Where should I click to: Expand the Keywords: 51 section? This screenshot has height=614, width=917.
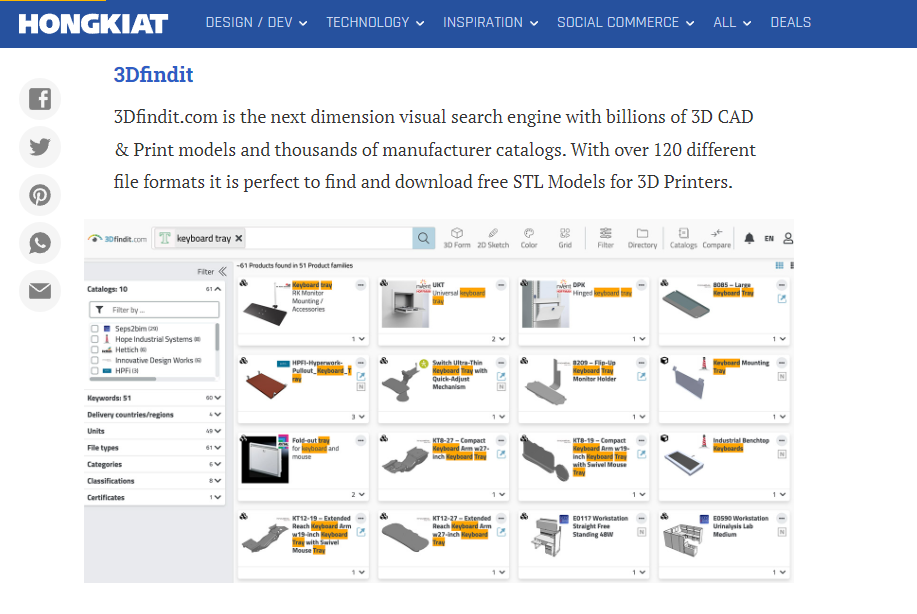[x=154, y=398]
